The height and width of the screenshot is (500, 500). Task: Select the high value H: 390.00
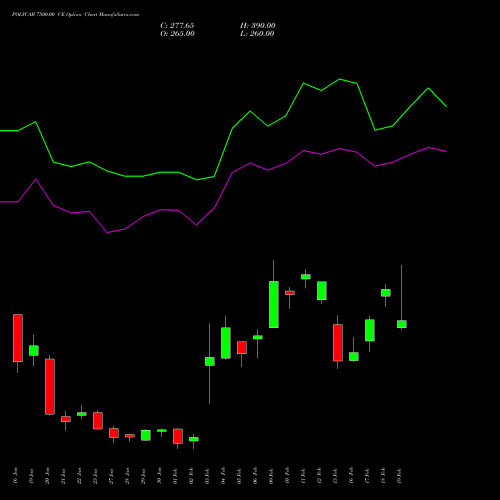258,26
